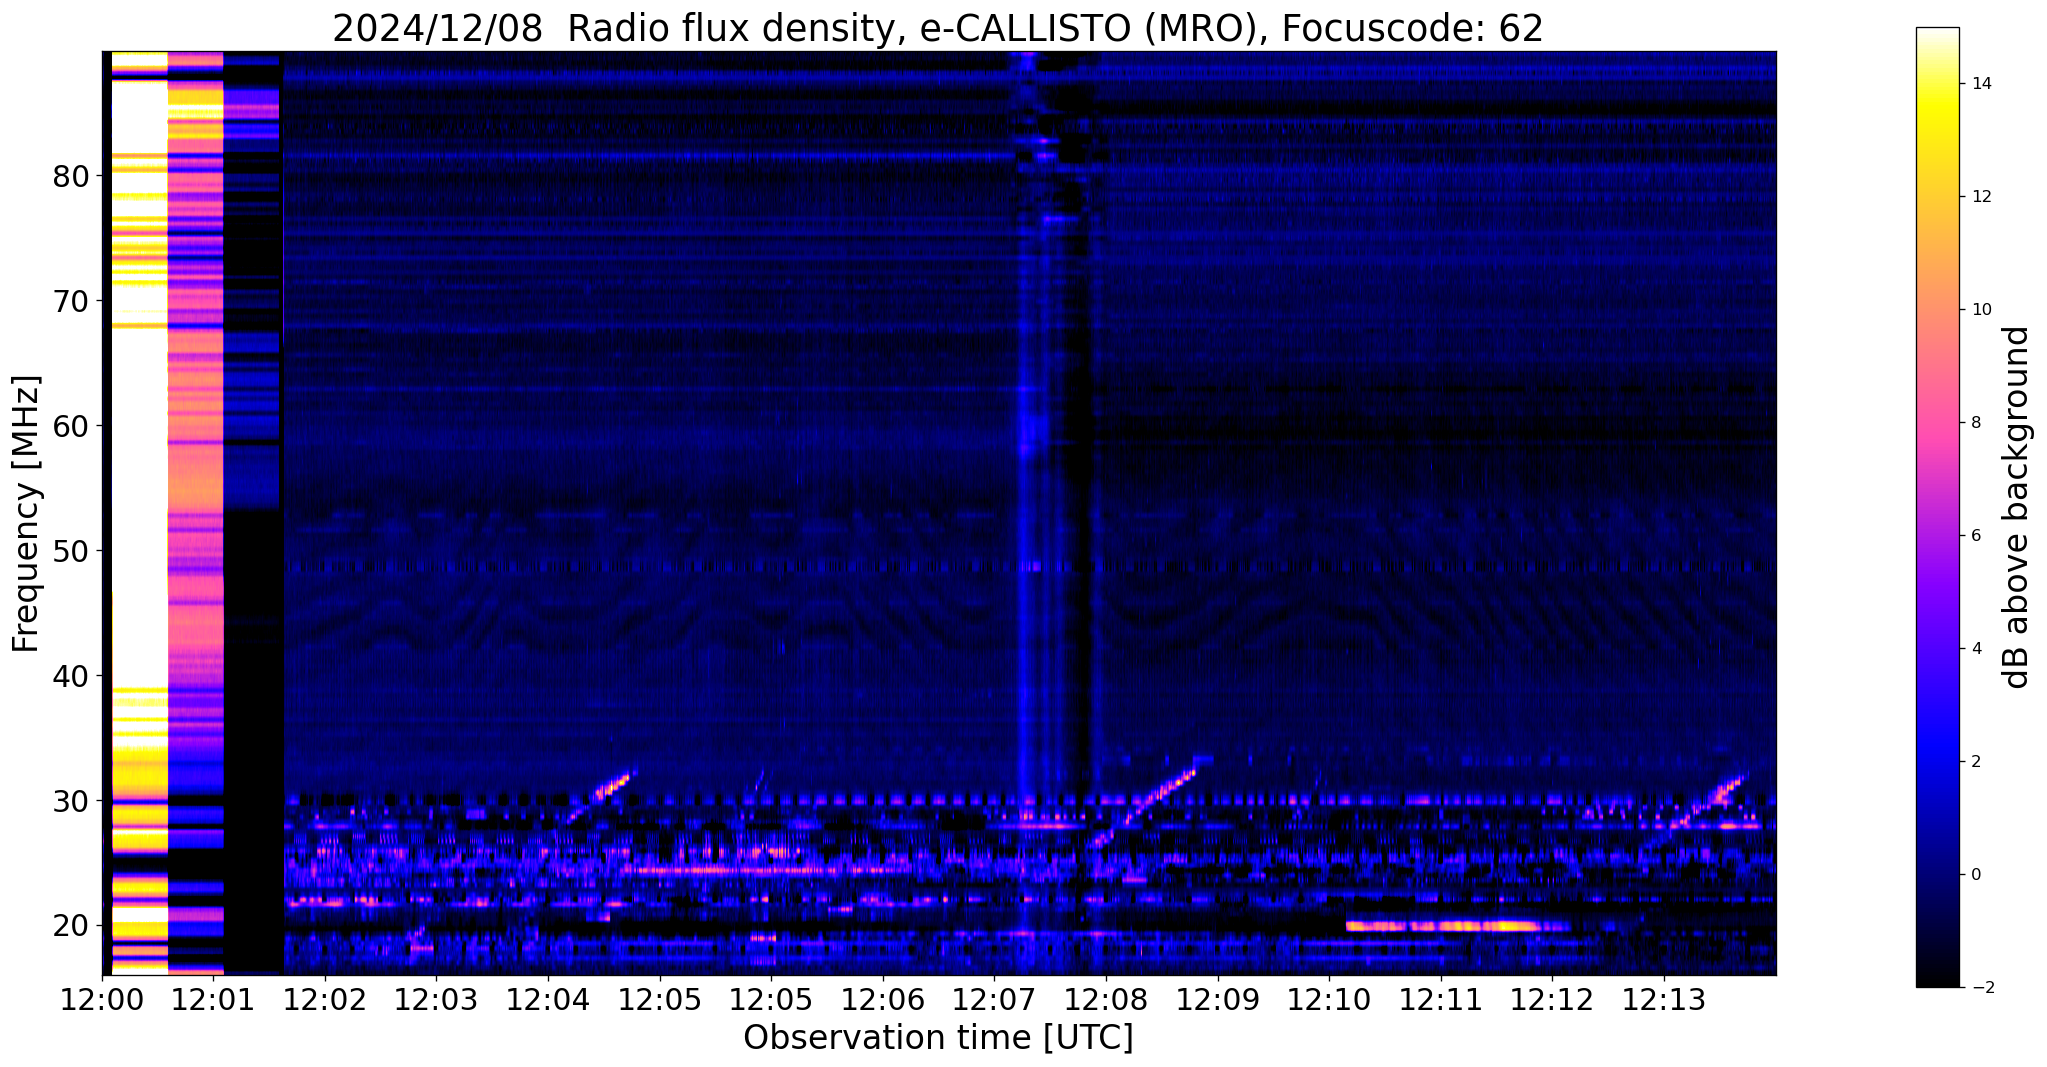The width and height of the screenshot is (2047, 1067).
Task: Click the 12:09 time tick label
Action: [1217, 1000]
